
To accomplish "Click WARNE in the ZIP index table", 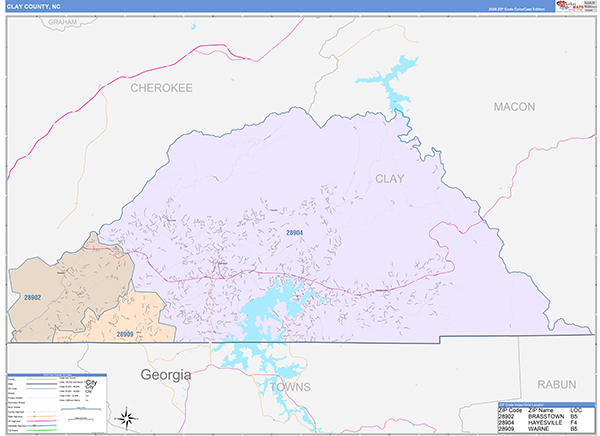I will pyautogui.click(x=538, y=429).
